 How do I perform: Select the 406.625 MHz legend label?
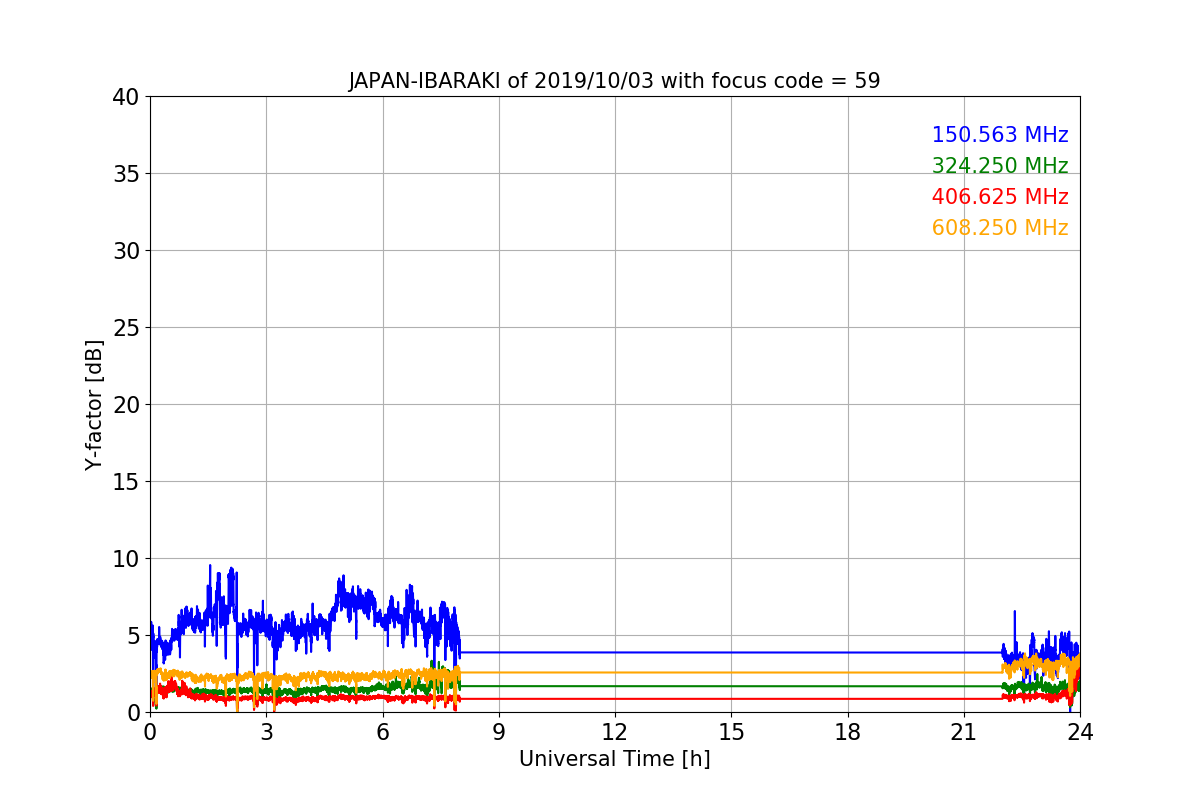[1000, 197]
